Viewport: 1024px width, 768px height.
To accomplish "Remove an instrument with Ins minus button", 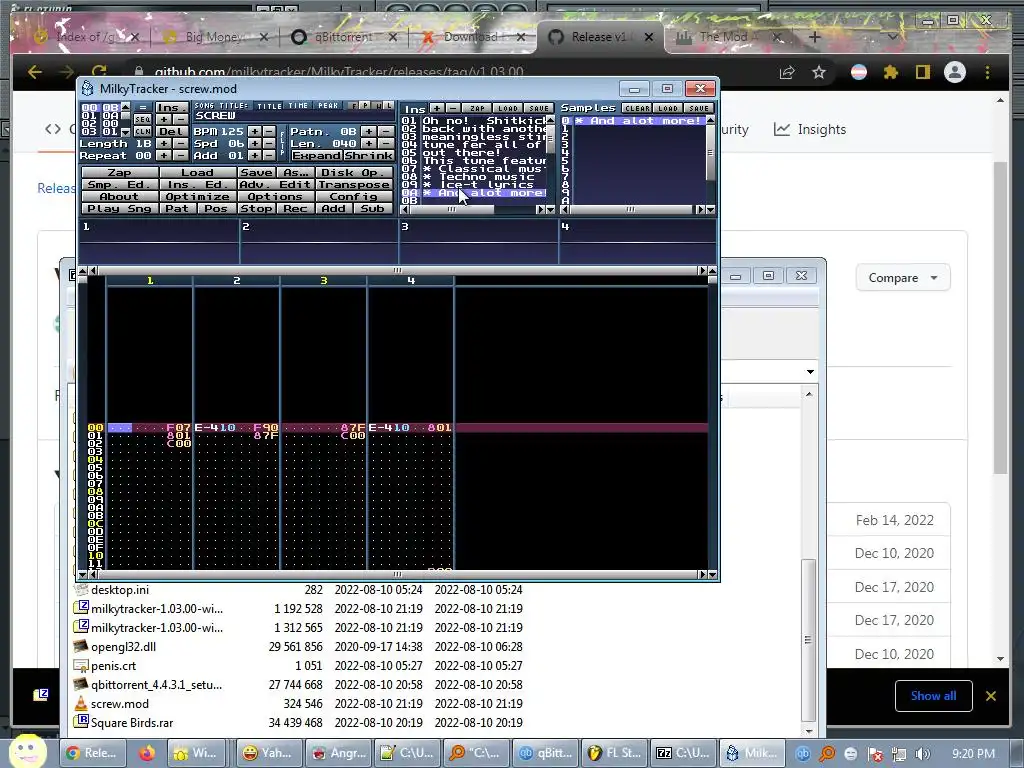I will [453, 108].
